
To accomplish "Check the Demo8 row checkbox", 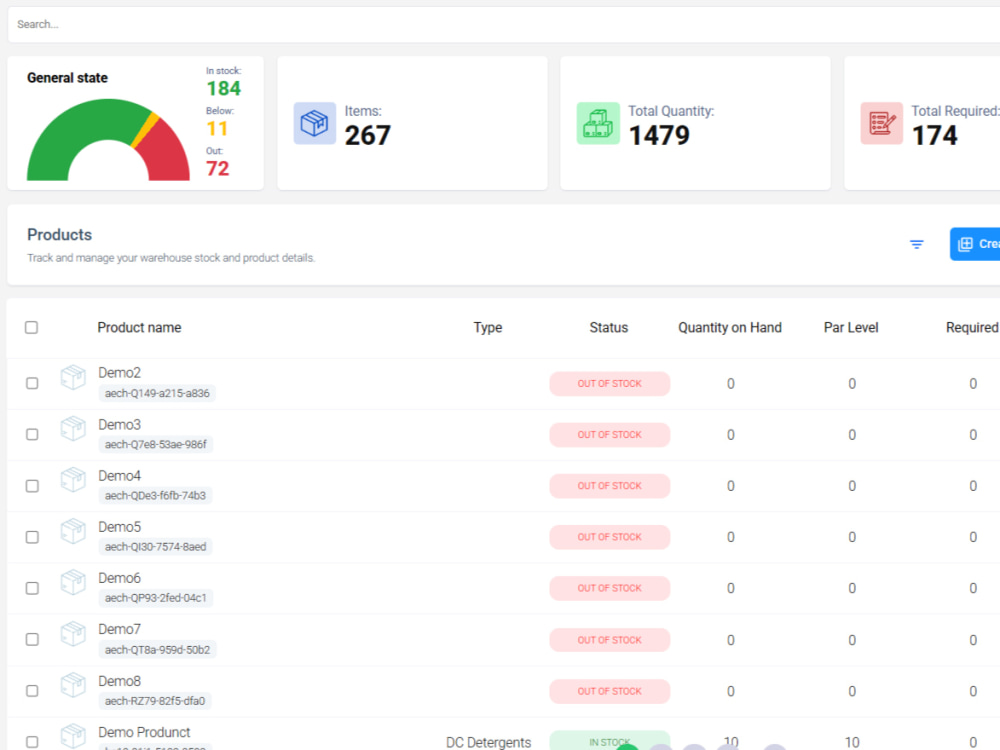I will [32, 691].
